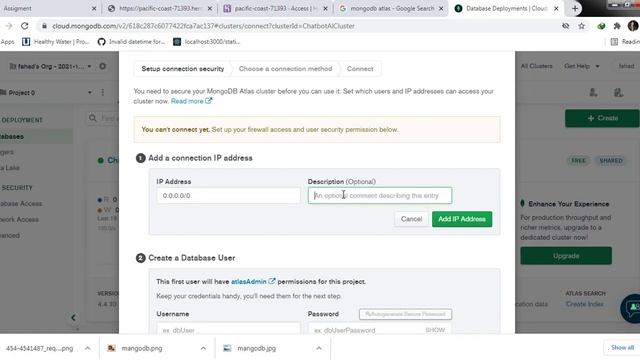Click the eye-slashed icon in address bar

[x=565, y=26]
